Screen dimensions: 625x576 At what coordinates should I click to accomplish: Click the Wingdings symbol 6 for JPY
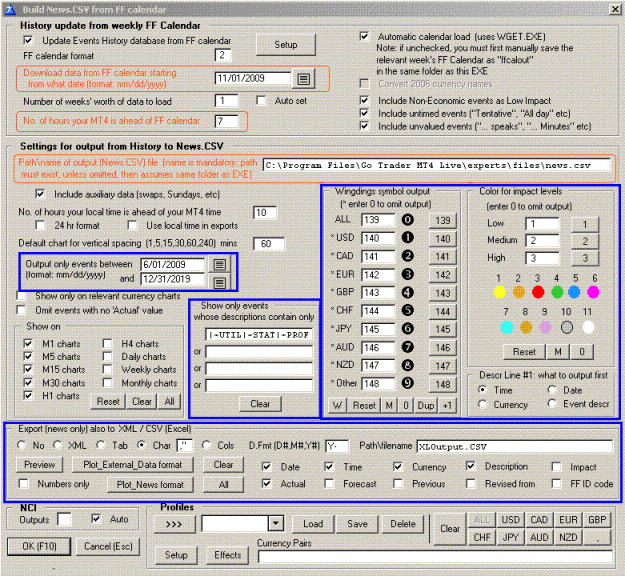pos(407,328)
